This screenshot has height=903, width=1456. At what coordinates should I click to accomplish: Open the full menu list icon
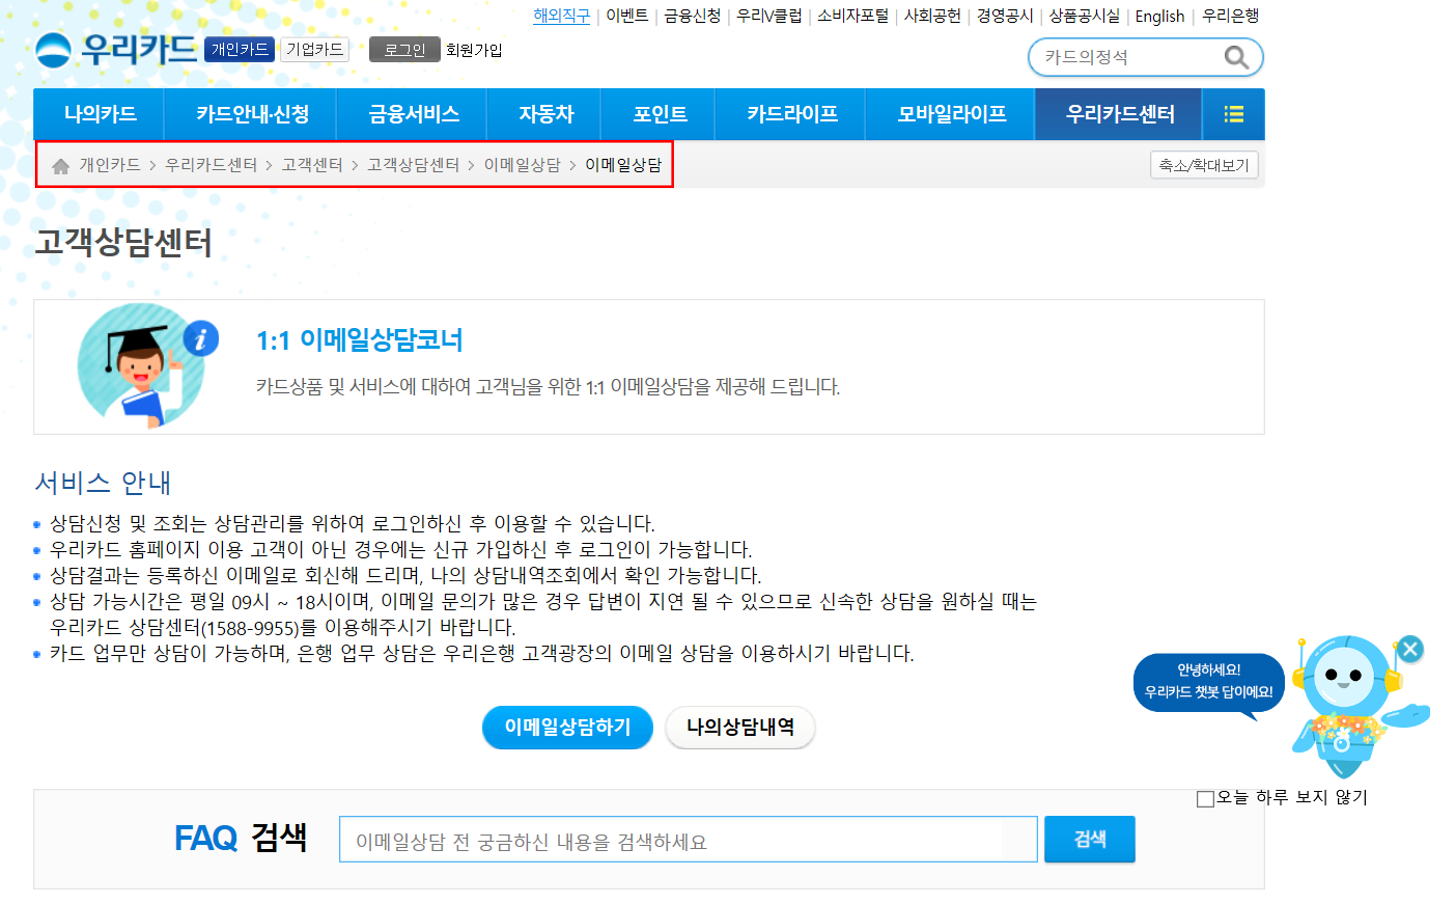tap(1234, 114)
